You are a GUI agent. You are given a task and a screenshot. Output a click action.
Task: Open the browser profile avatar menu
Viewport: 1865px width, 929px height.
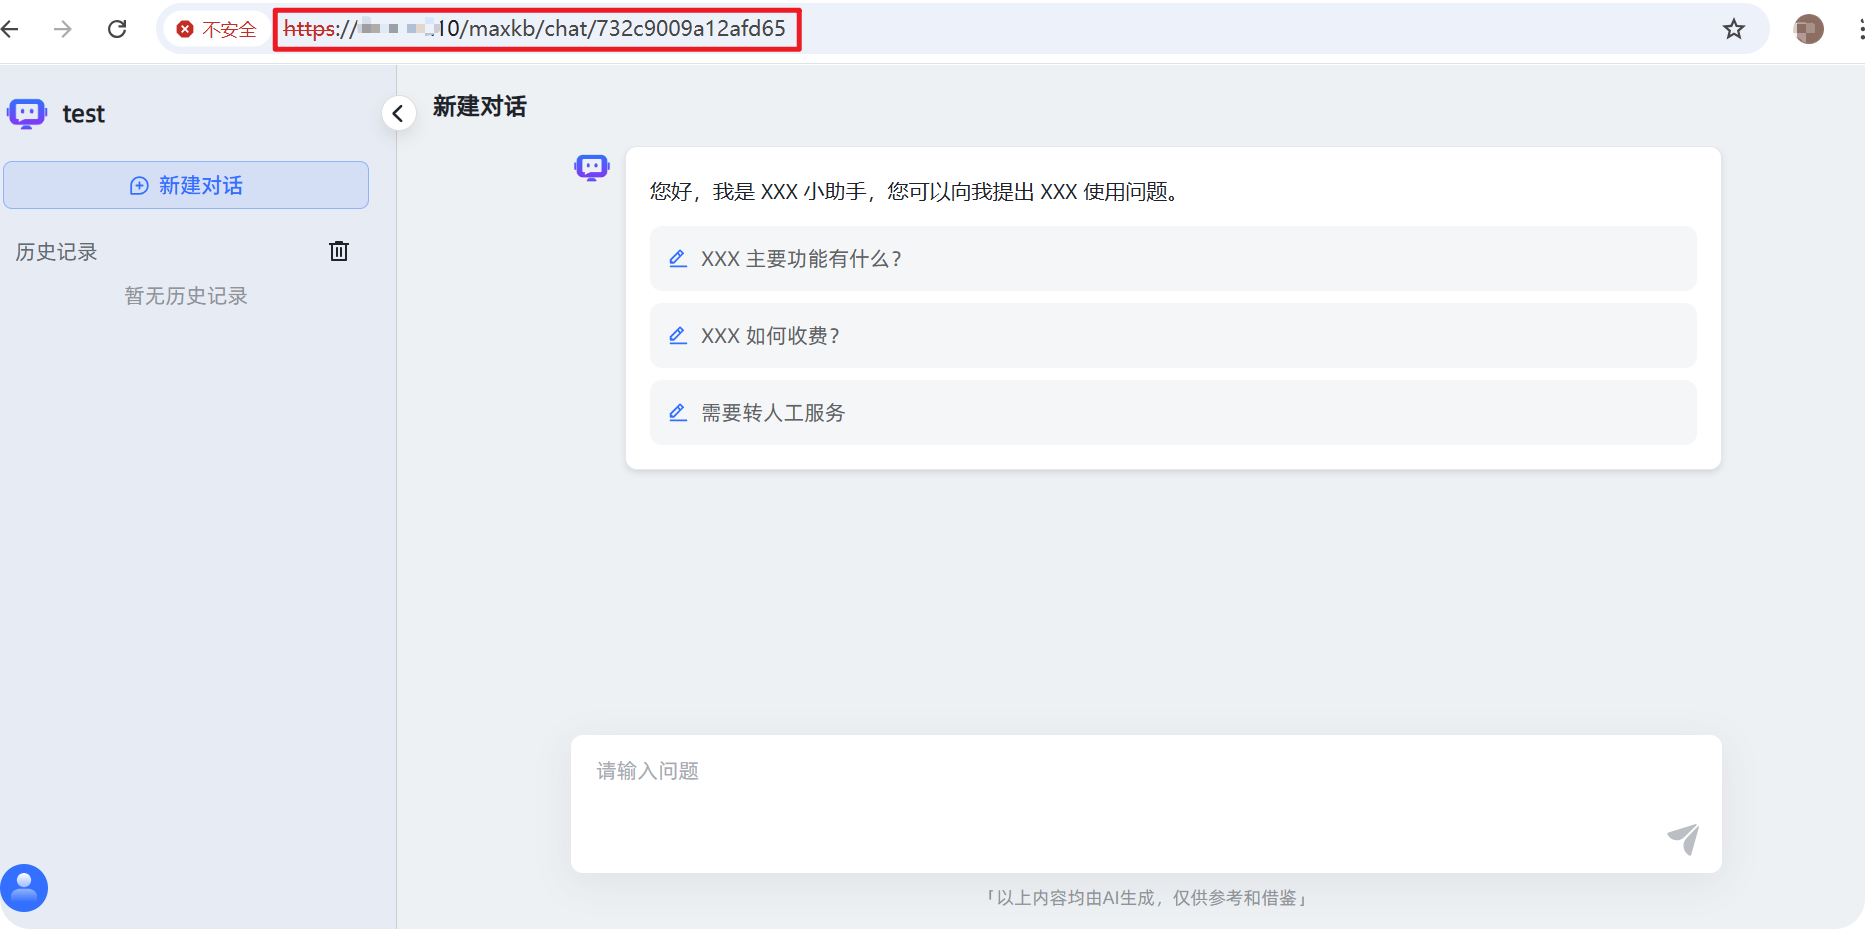pyautogui.click(x=1808, y=29)
